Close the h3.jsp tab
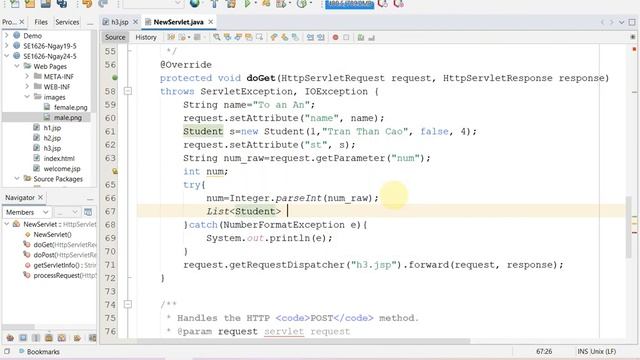The image size is (640, 360). [x=136, y=22]
